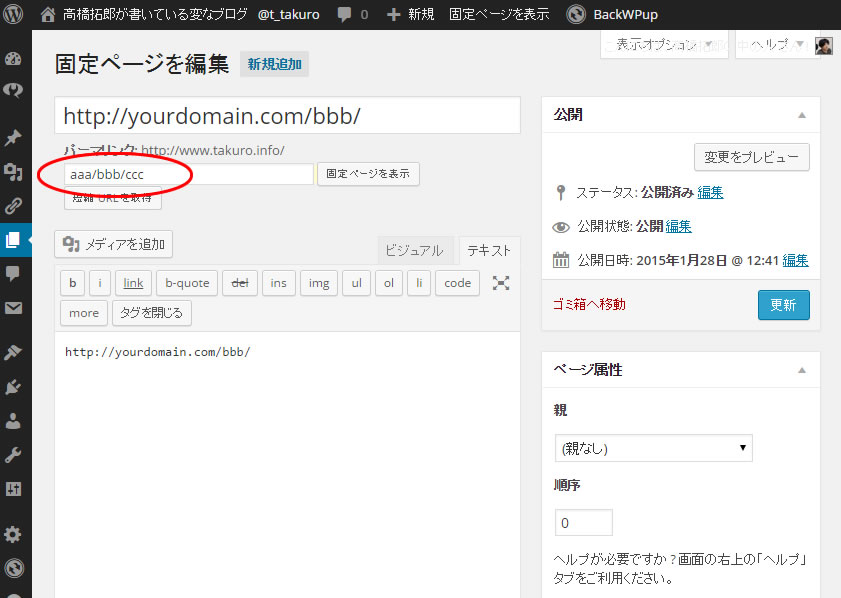Image resolution: width=841 pixels, height=598 pixels.
Task: Open the Tools wrench sidebar icon
Action: pos(13,455)
